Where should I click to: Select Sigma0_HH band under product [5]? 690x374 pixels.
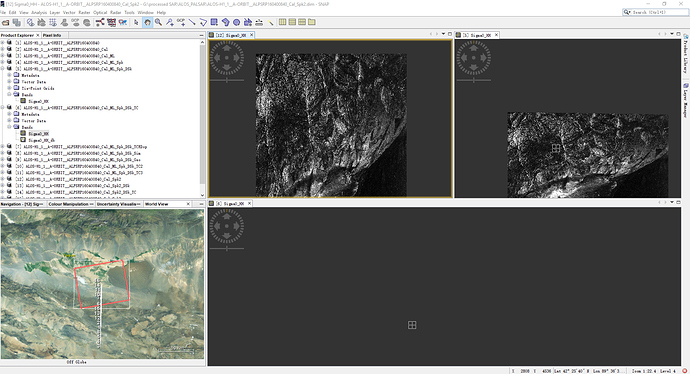click(x=38, y=101)
